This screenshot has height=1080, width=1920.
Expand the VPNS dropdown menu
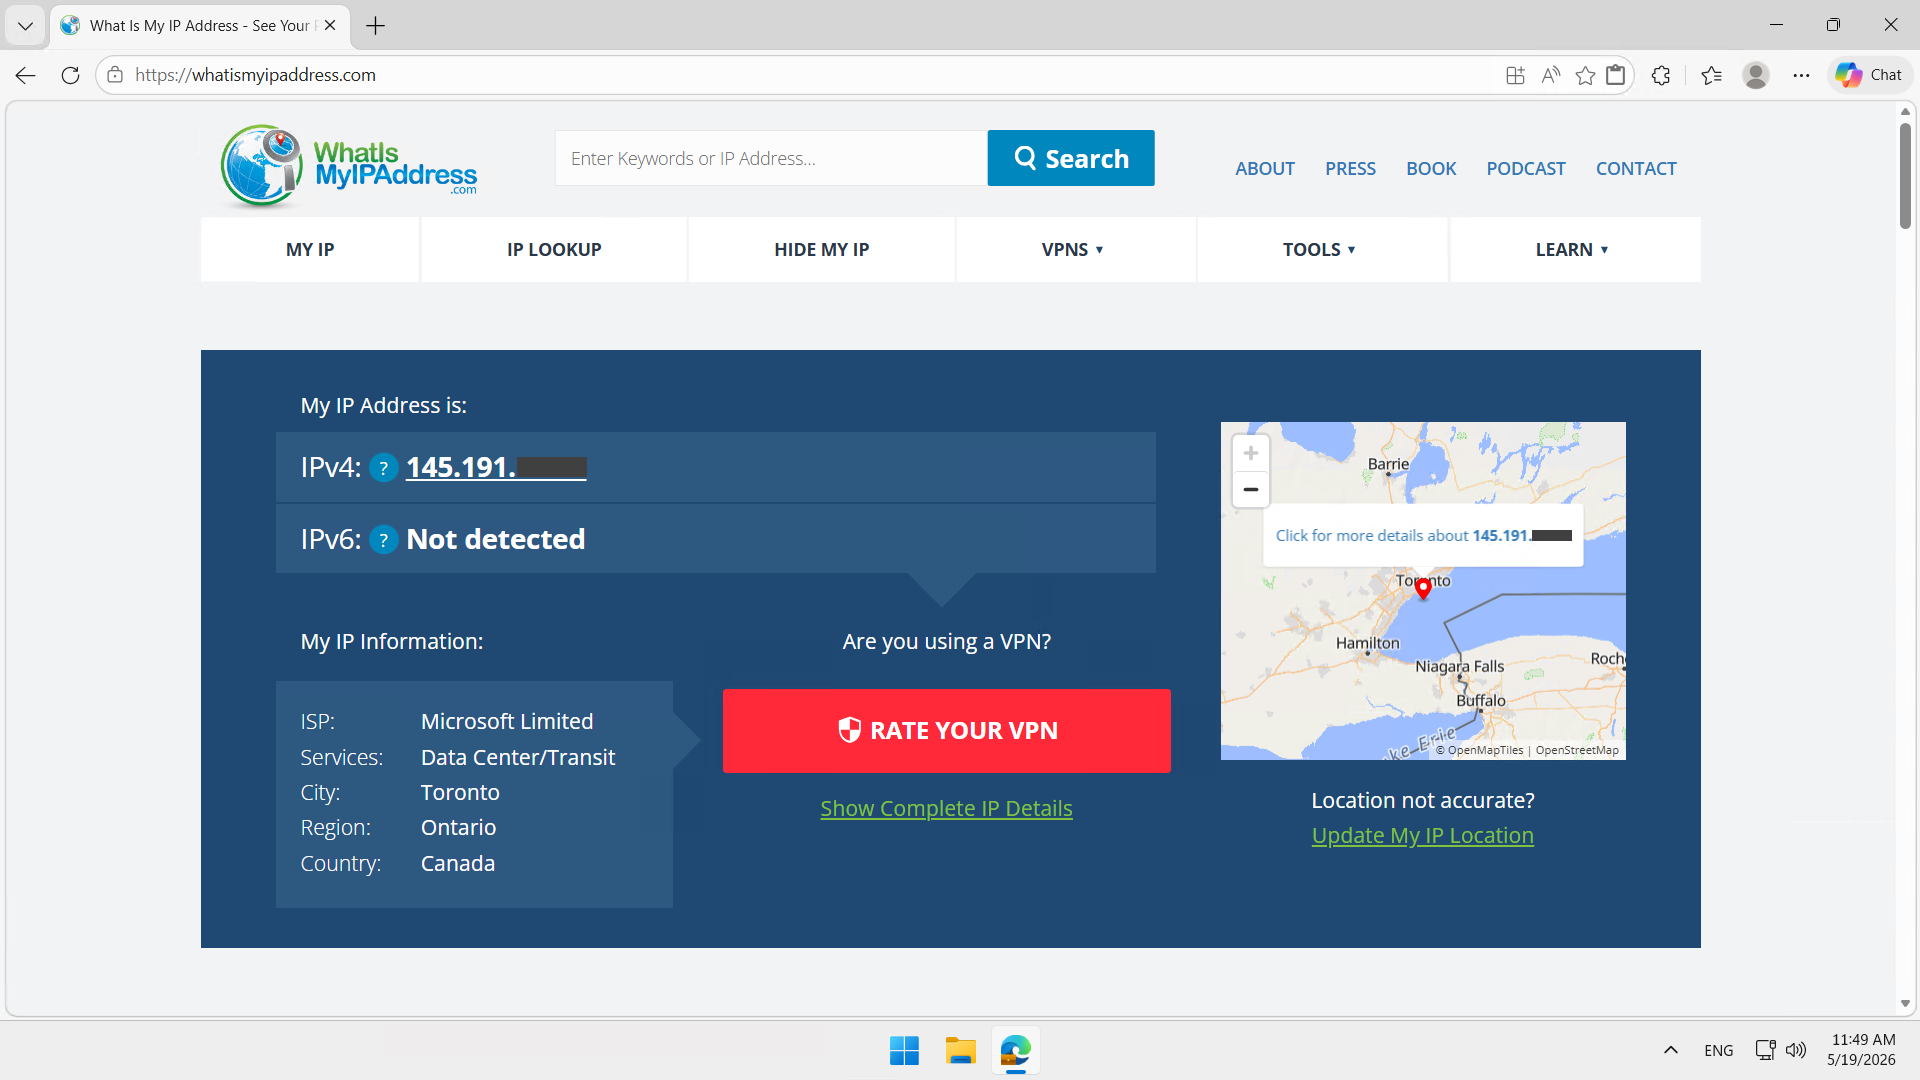click(1075, 250)
